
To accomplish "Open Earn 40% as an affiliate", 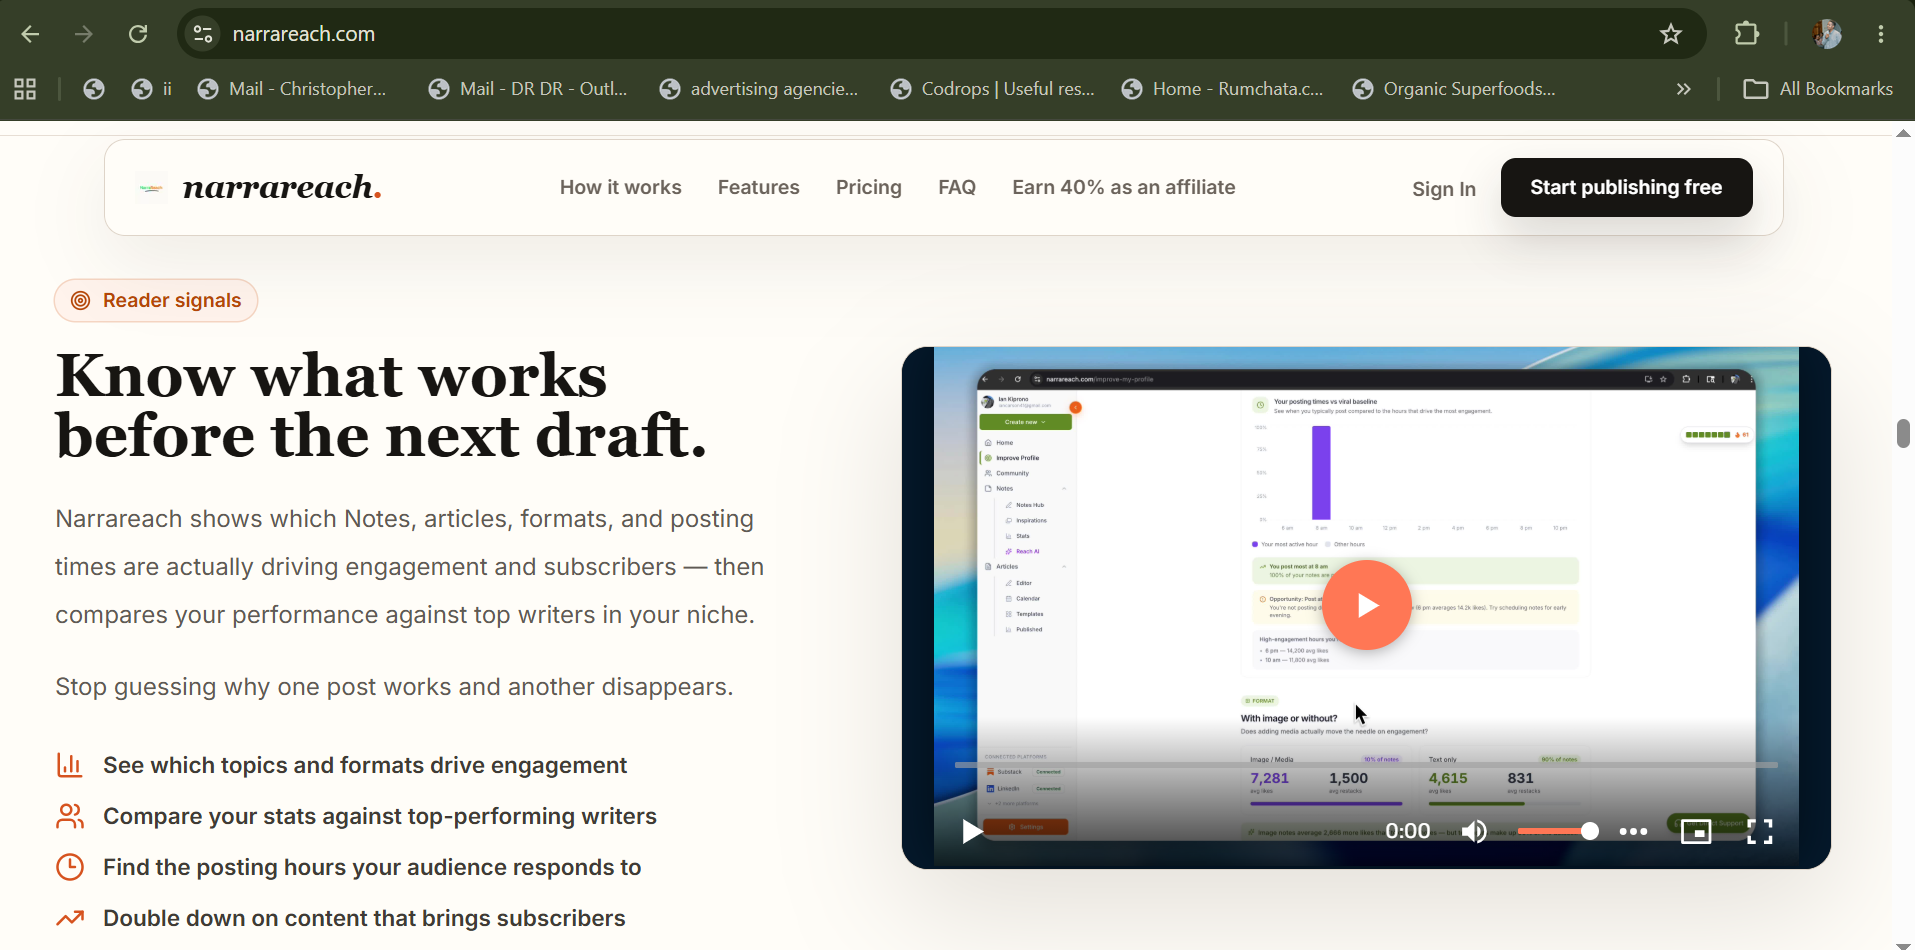I will pyautogui.click(x=1123, y=187).
